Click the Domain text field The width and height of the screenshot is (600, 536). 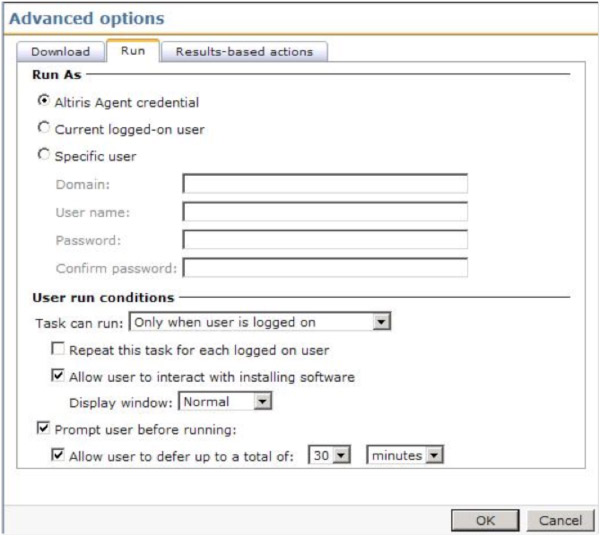pos(325,183)
